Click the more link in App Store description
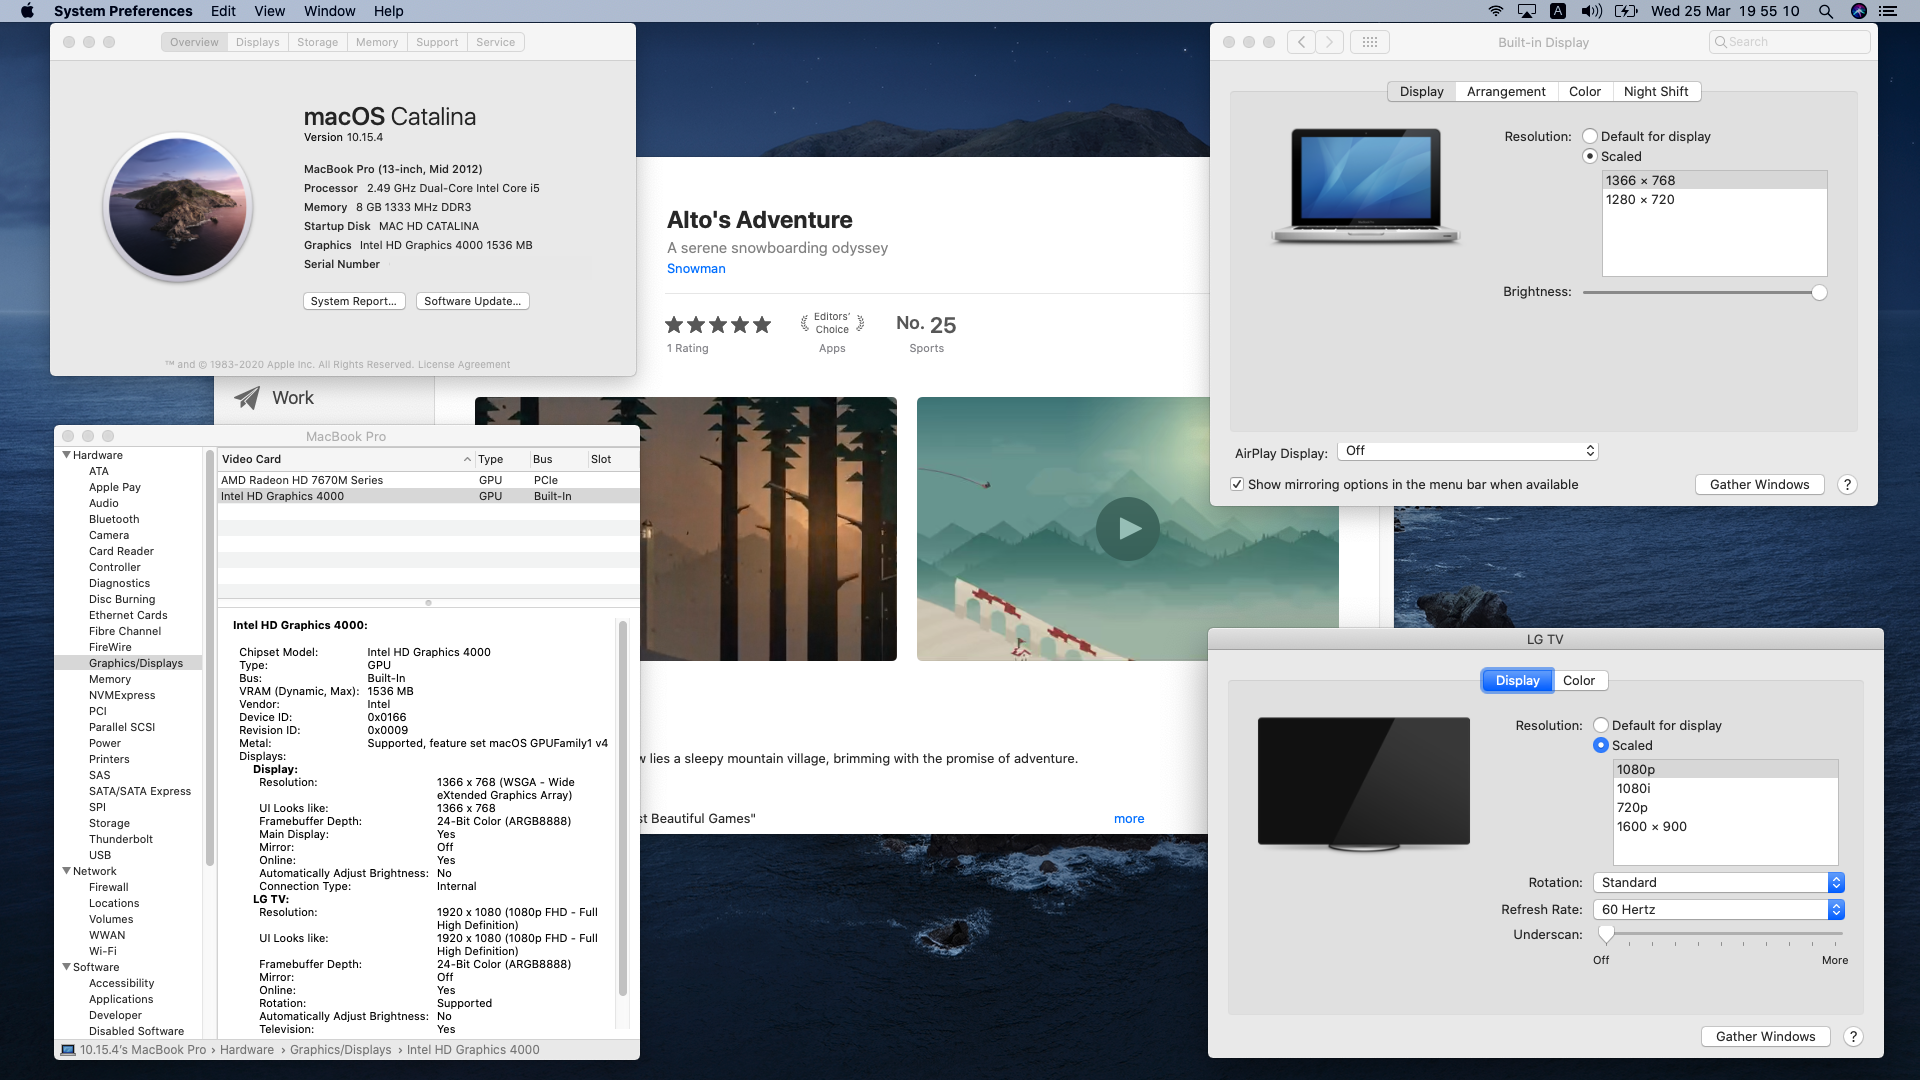The image size is (1920, 1080). [x=1129, y=818]
